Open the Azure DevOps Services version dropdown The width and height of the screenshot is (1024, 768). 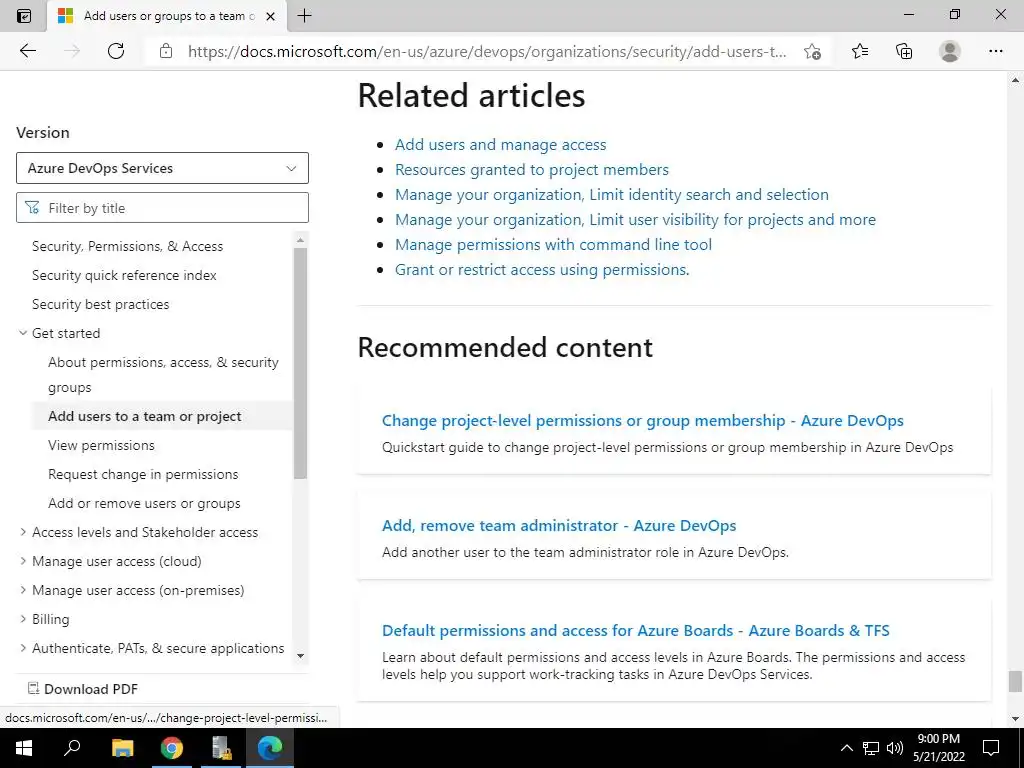[x=162, y=168]
